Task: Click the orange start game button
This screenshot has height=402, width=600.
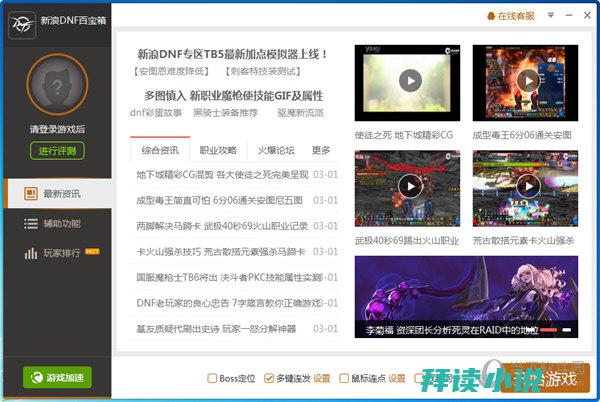Action: coord(546,378)
